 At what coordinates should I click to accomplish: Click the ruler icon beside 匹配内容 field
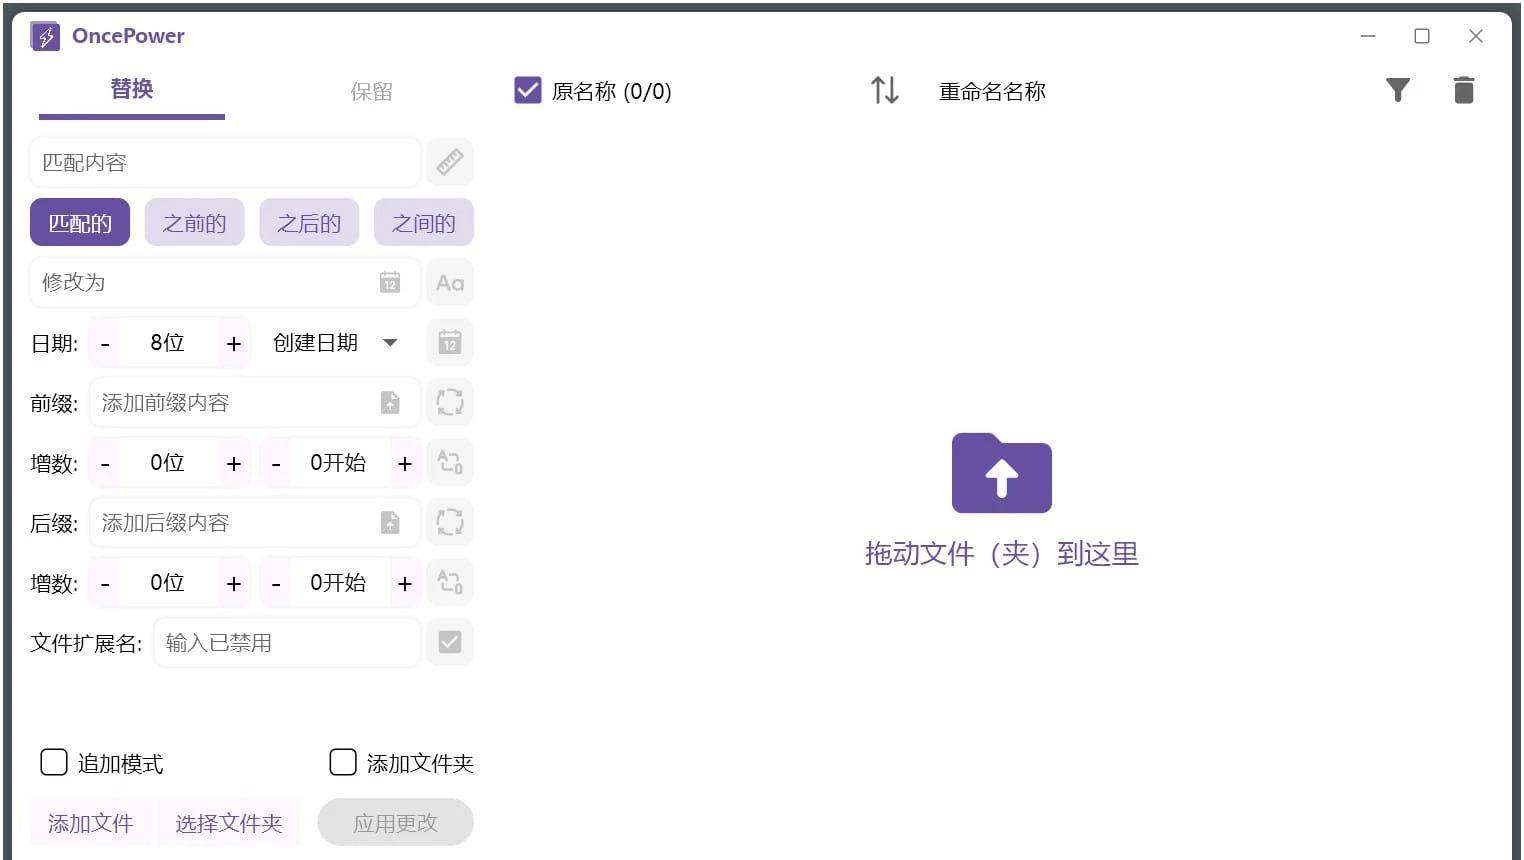[450, 162]
